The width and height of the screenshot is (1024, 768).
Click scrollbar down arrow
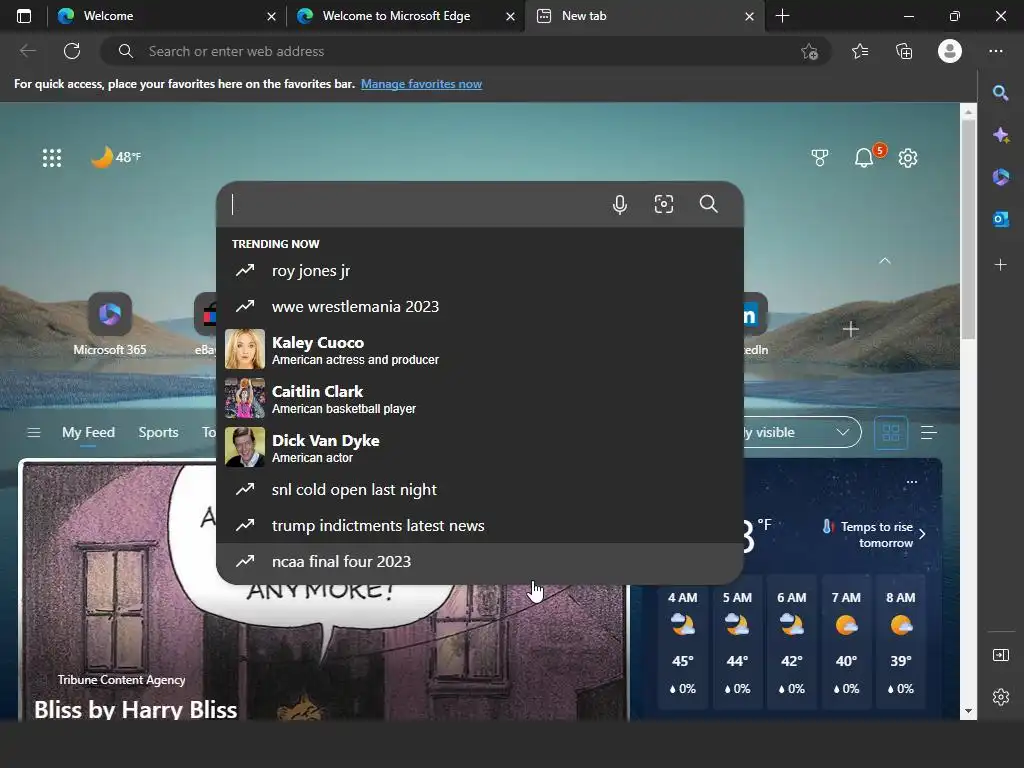968,711
